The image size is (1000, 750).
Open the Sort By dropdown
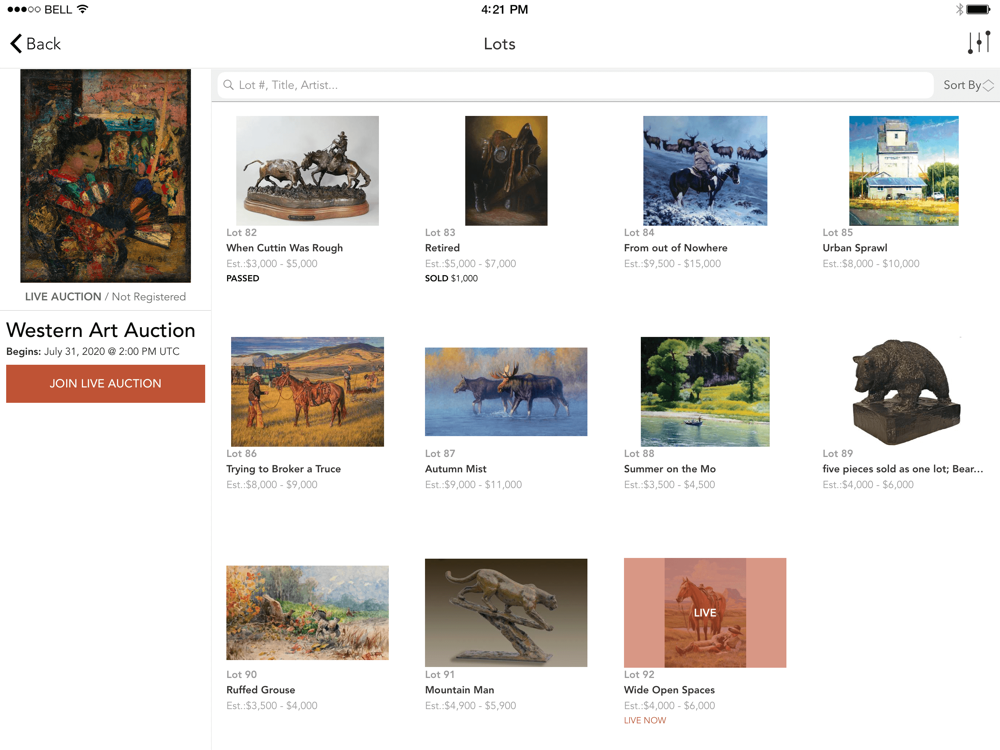point(967,85)
